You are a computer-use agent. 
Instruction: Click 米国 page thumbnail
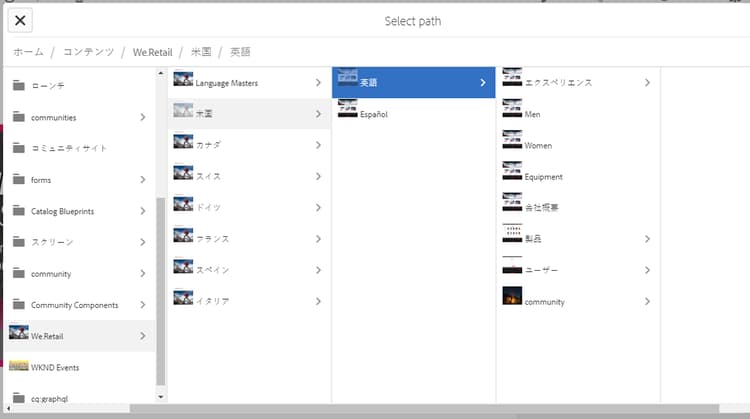click(183, 110)
